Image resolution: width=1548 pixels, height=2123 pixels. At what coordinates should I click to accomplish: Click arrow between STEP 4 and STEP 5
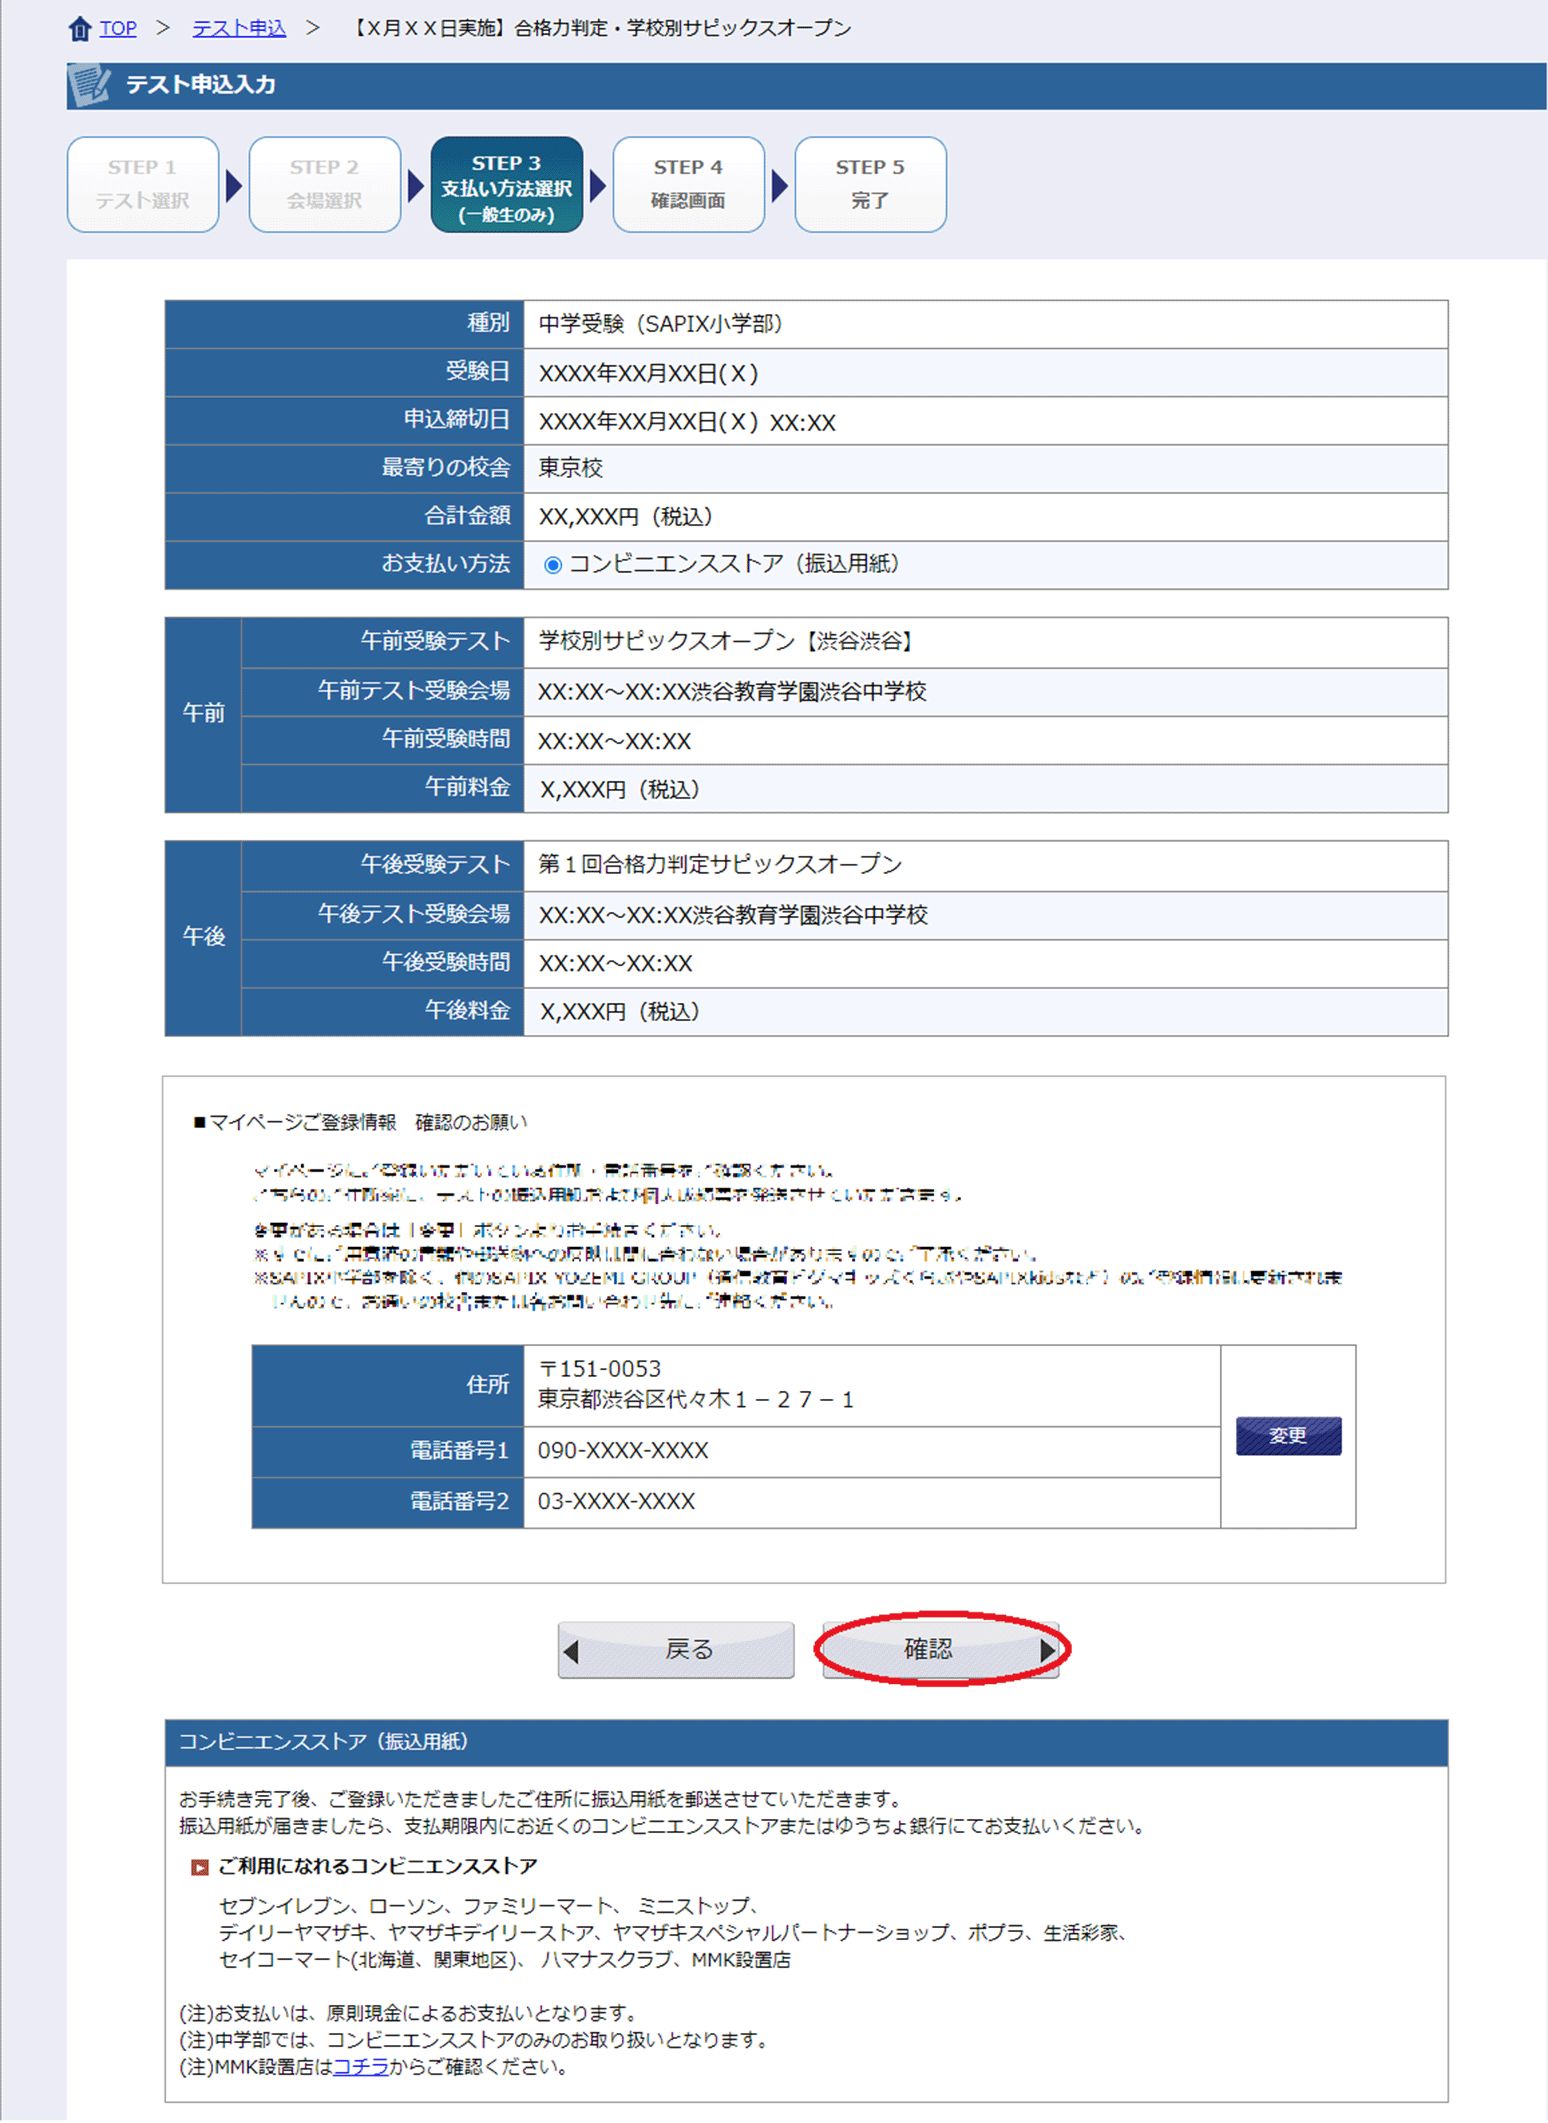[780, 186]
